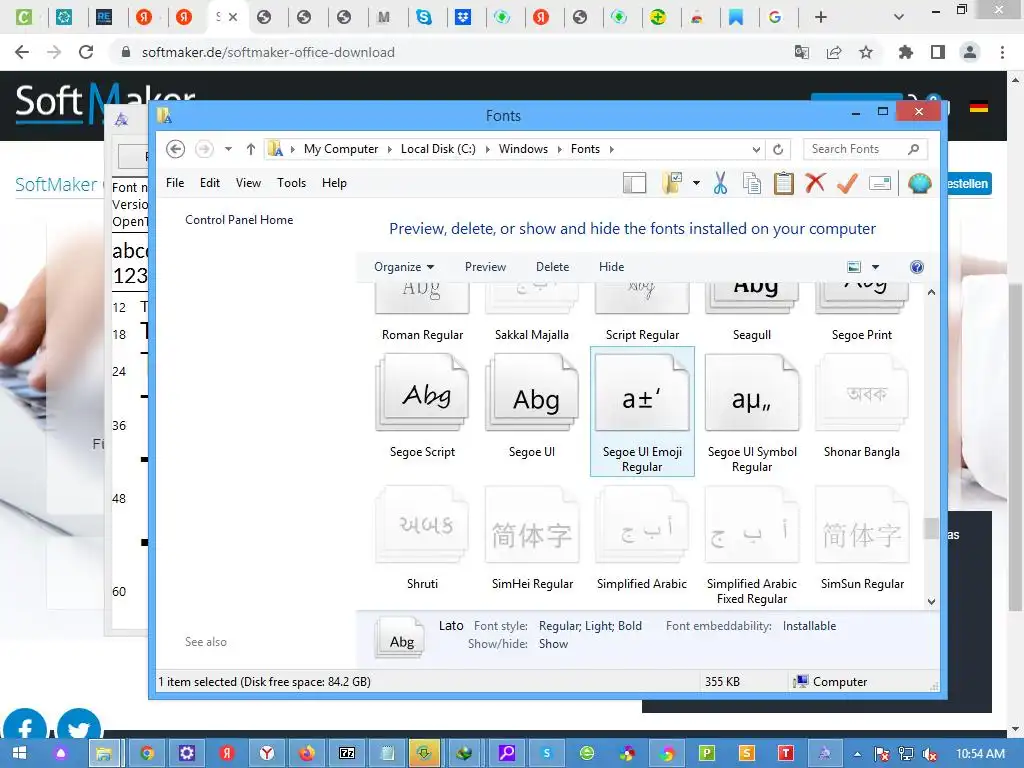The height and width of the screenshot is (768, 1024).
Task: Click the browser translate page icon
Action: [x=802, y=52]
